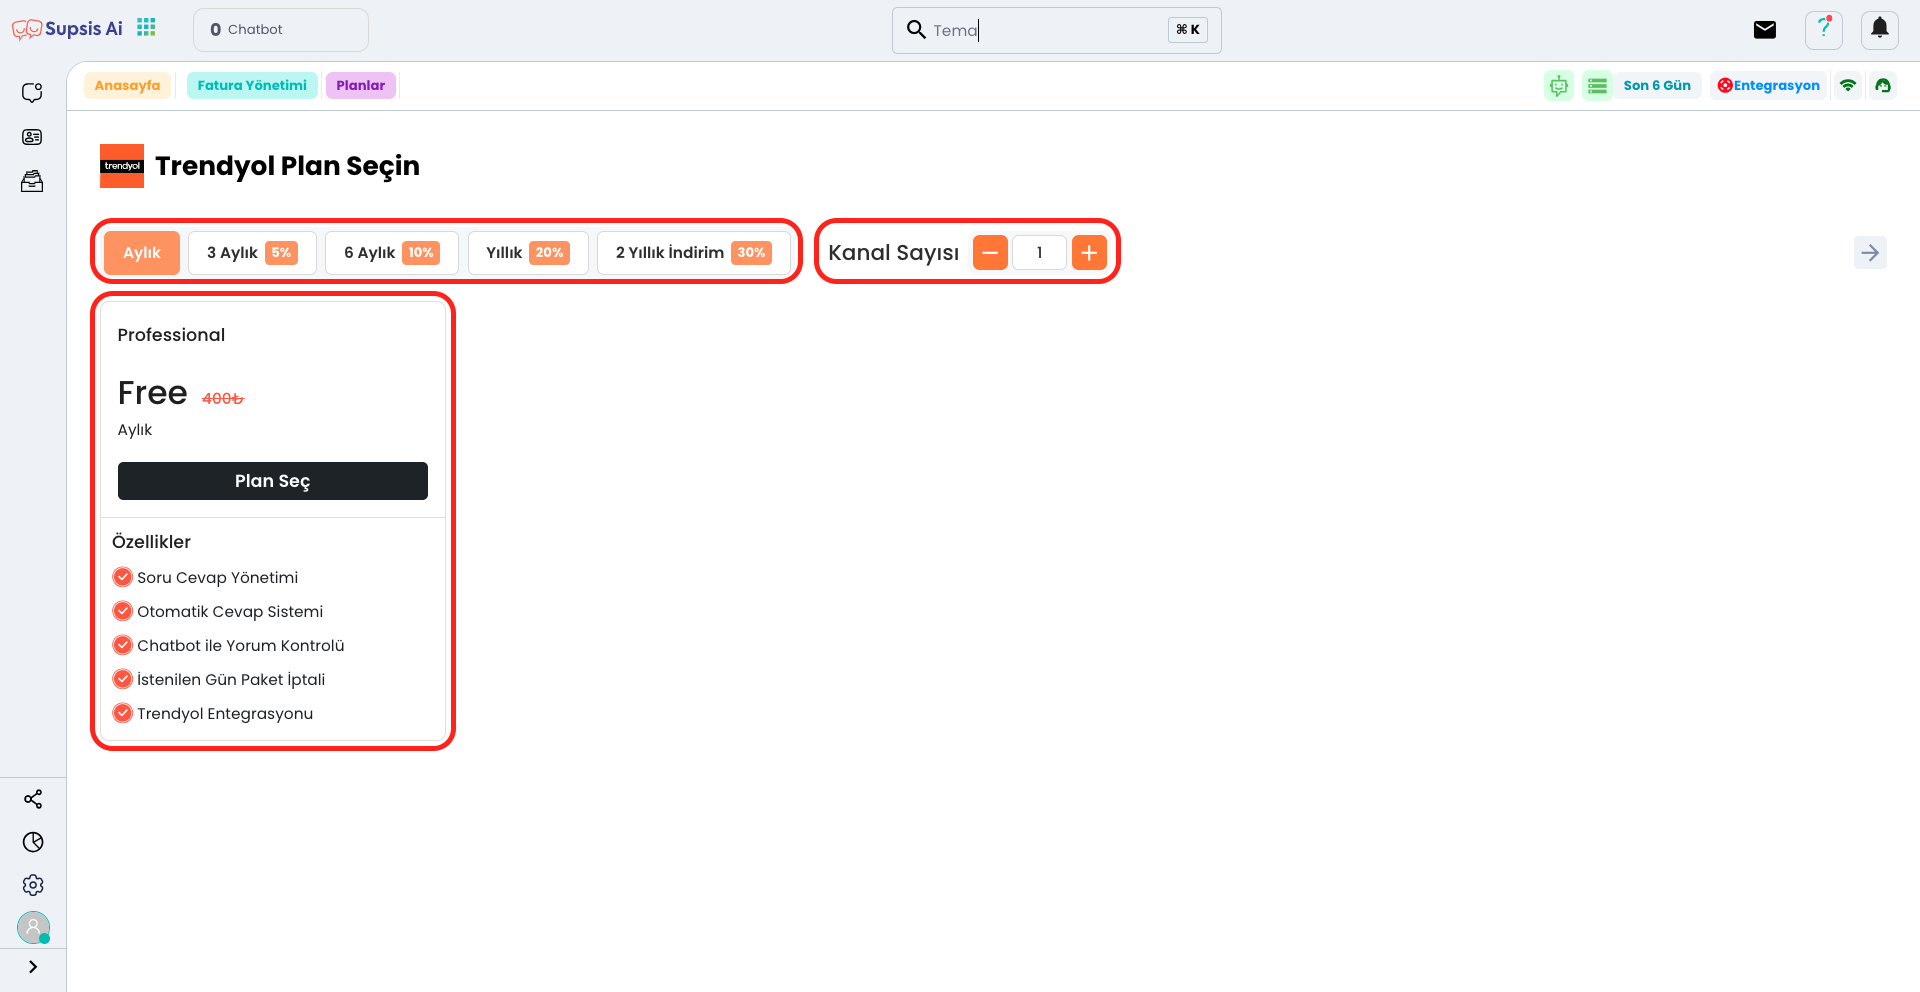Click the Otomatik Cevap Sistemi checkmark
Image resolution: width=1920 pixels, height=992 pixels.
pyautogui.click(x=123, y=611)
